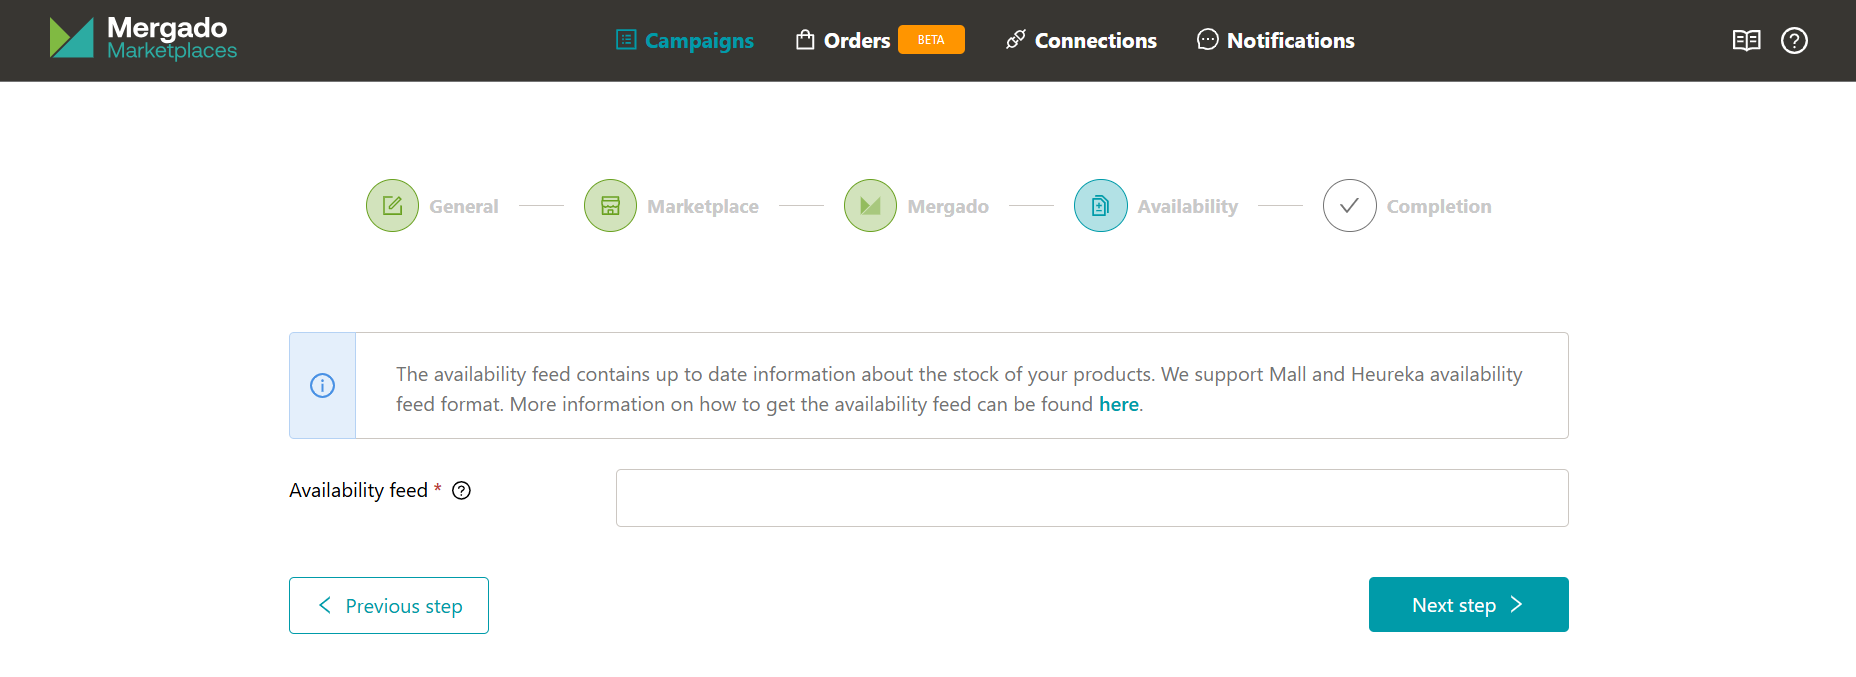
Task: Select the Marketplace step store icon
Action: pyautogui.click(x=610, y=206)
